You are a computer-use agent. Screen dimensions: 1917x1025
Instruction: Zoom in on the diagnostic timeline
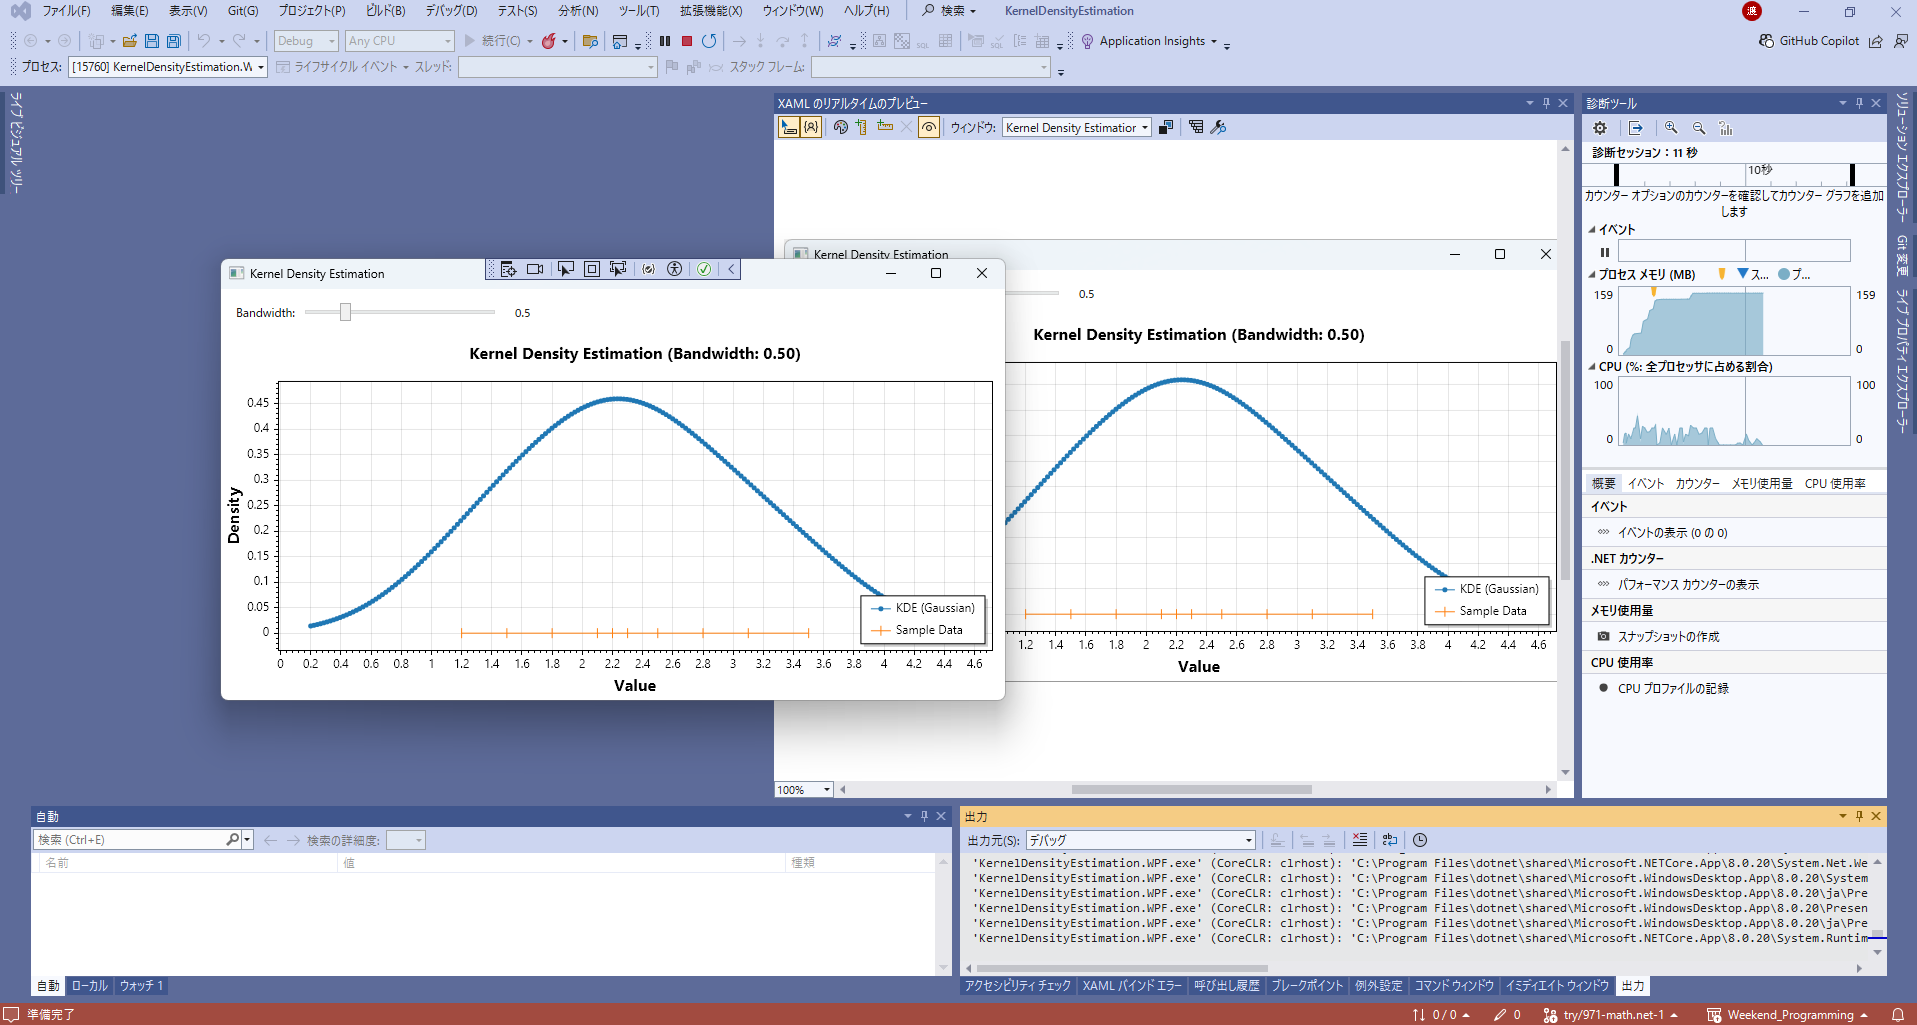tap(1671, 128)
